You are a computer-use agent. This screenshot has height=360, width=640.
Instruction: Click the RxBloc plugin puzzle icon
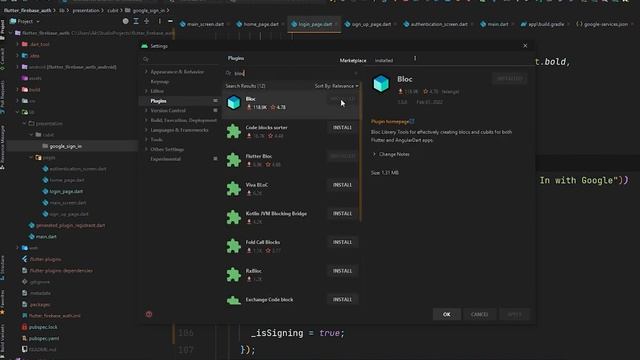pos(234,274)
